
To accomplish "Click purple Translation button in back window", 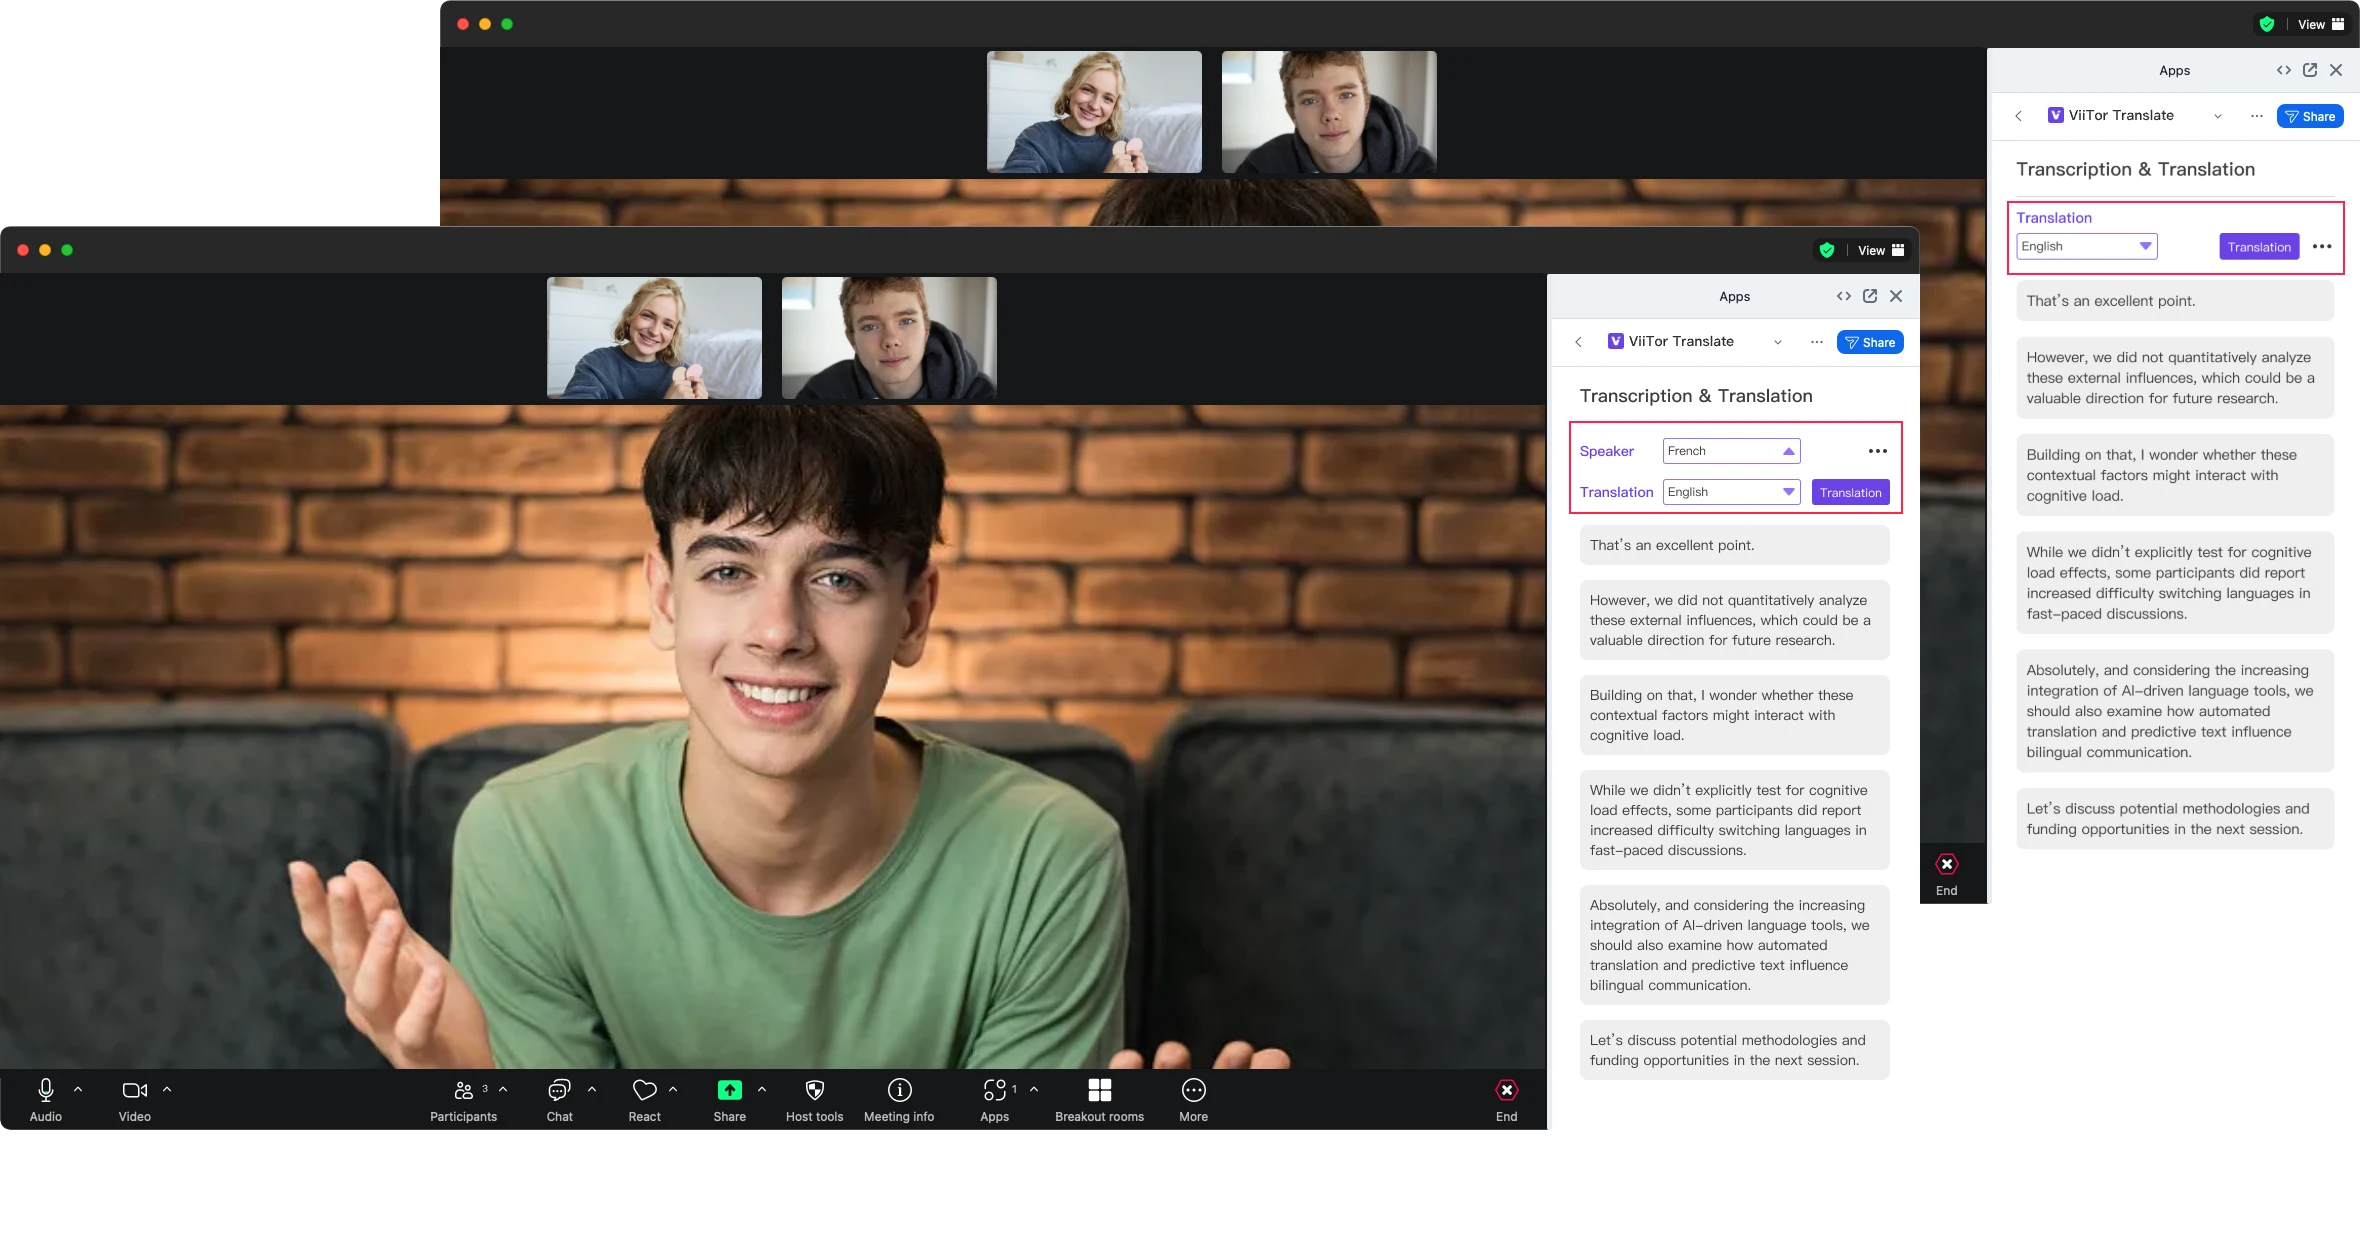I will tap(2259, 246).
